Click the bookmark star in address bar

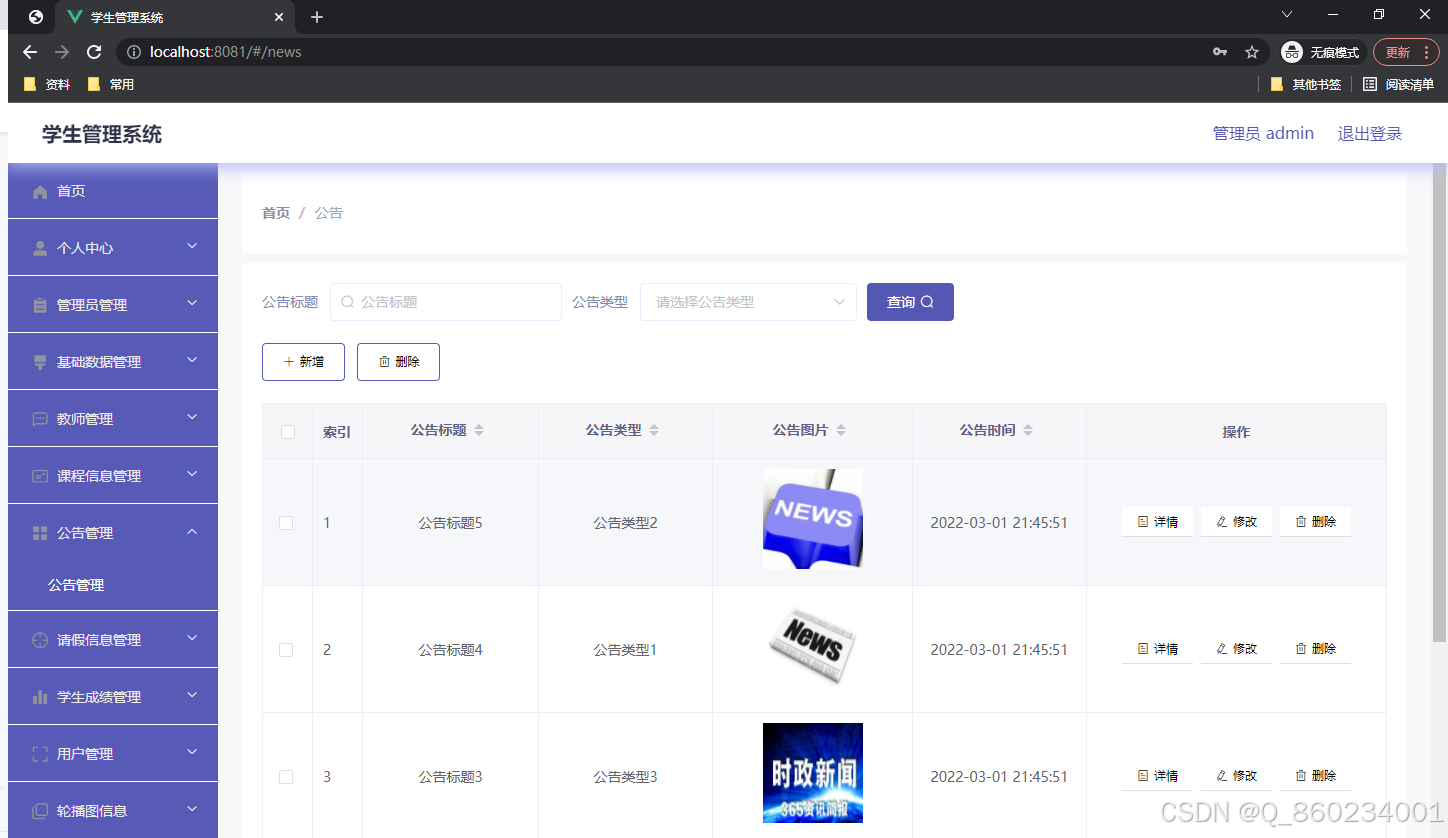tap(1251, 52)
